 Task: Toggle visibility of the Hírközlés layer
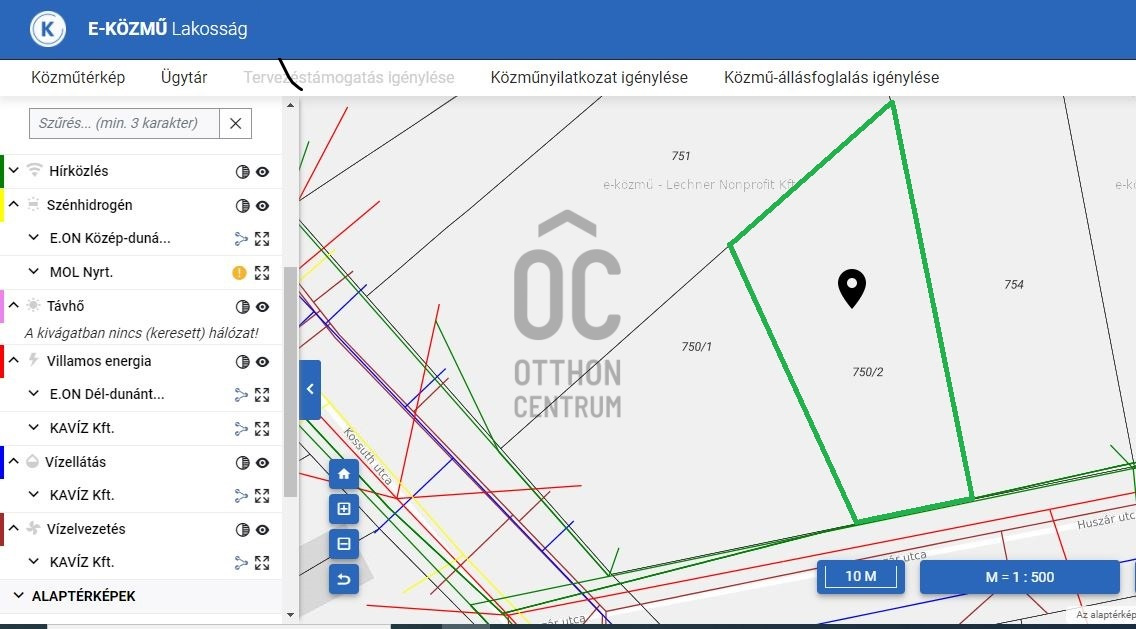(x=262, y=172)
